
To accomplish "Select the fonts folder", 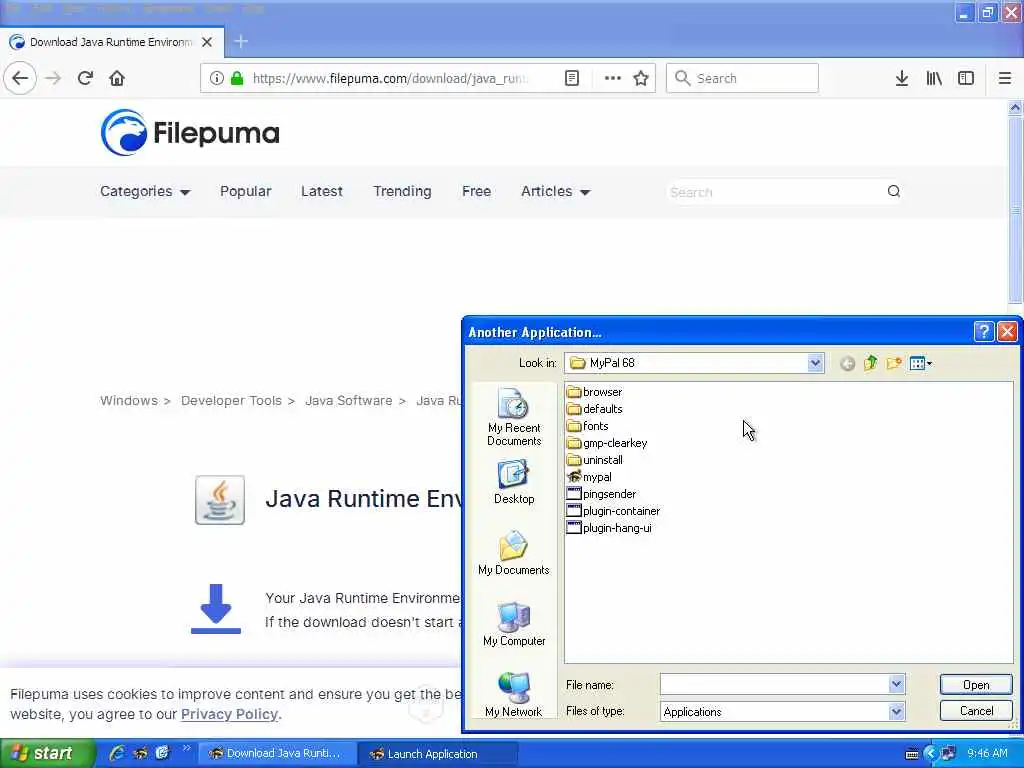I will (588, 426).
